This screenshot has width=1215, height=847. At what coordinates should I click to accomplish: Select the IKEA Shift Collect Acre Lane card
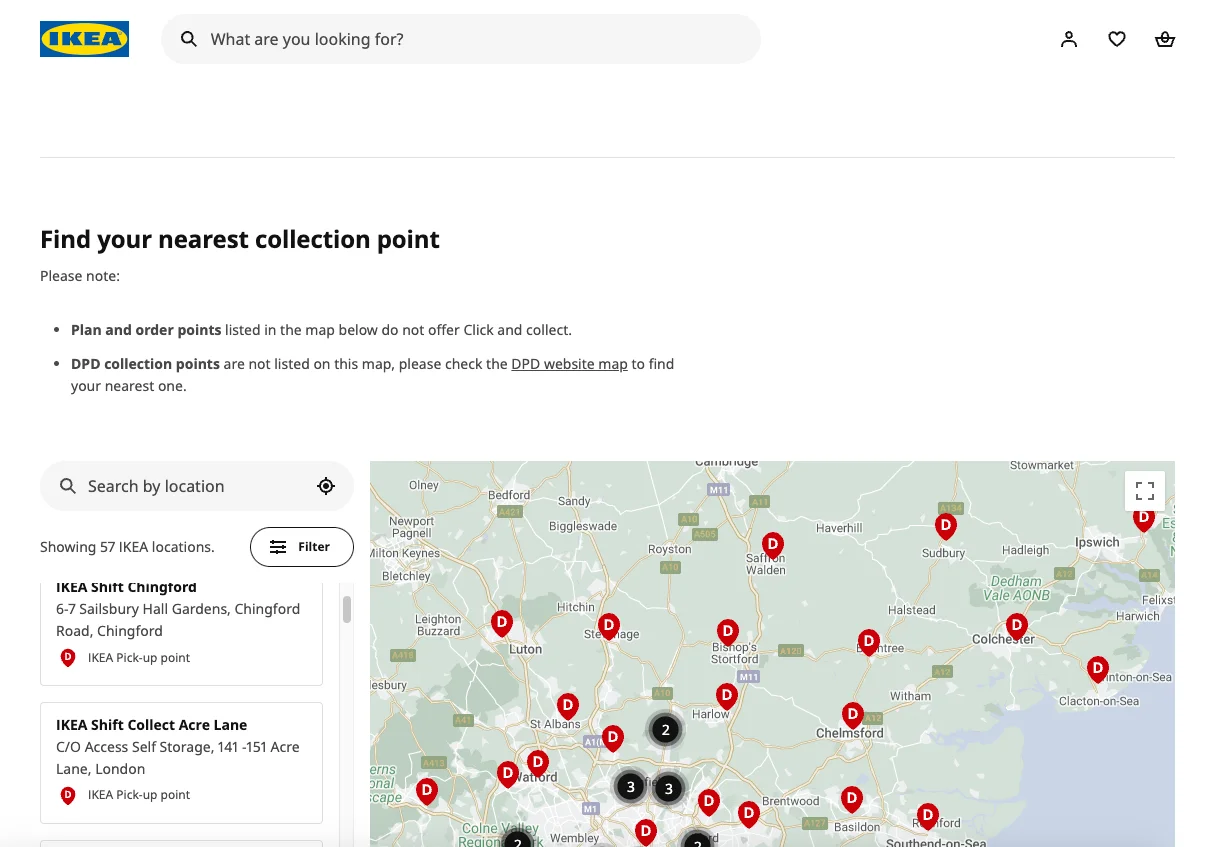pyautogui.click(x=181, y=762)
